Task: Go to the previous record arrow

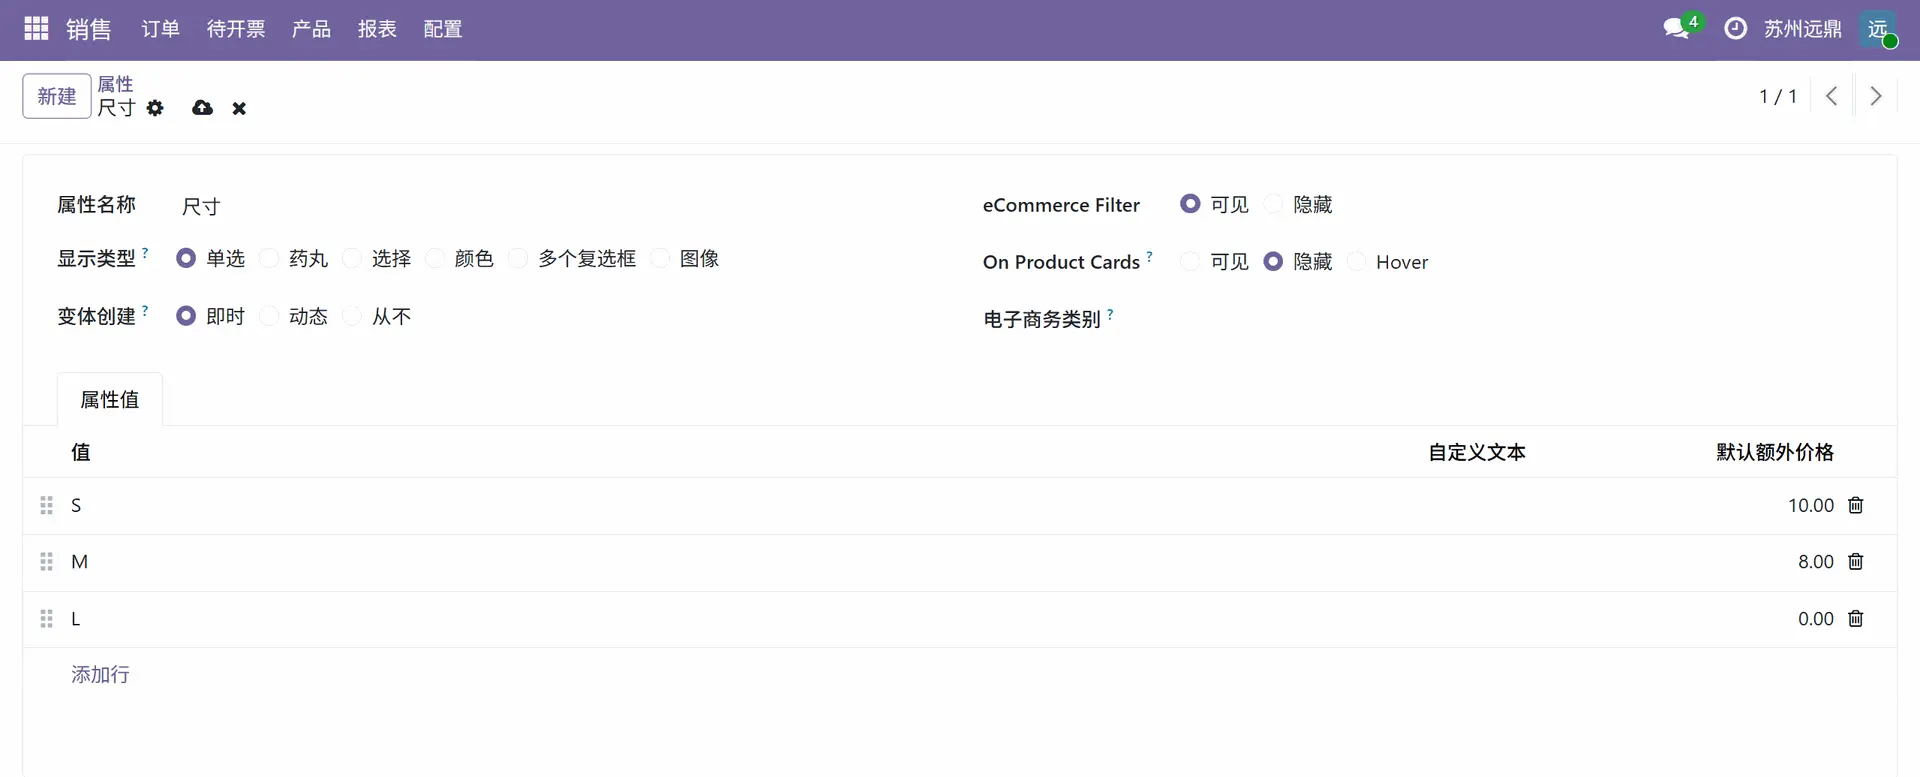Action: coord(1832,96)
